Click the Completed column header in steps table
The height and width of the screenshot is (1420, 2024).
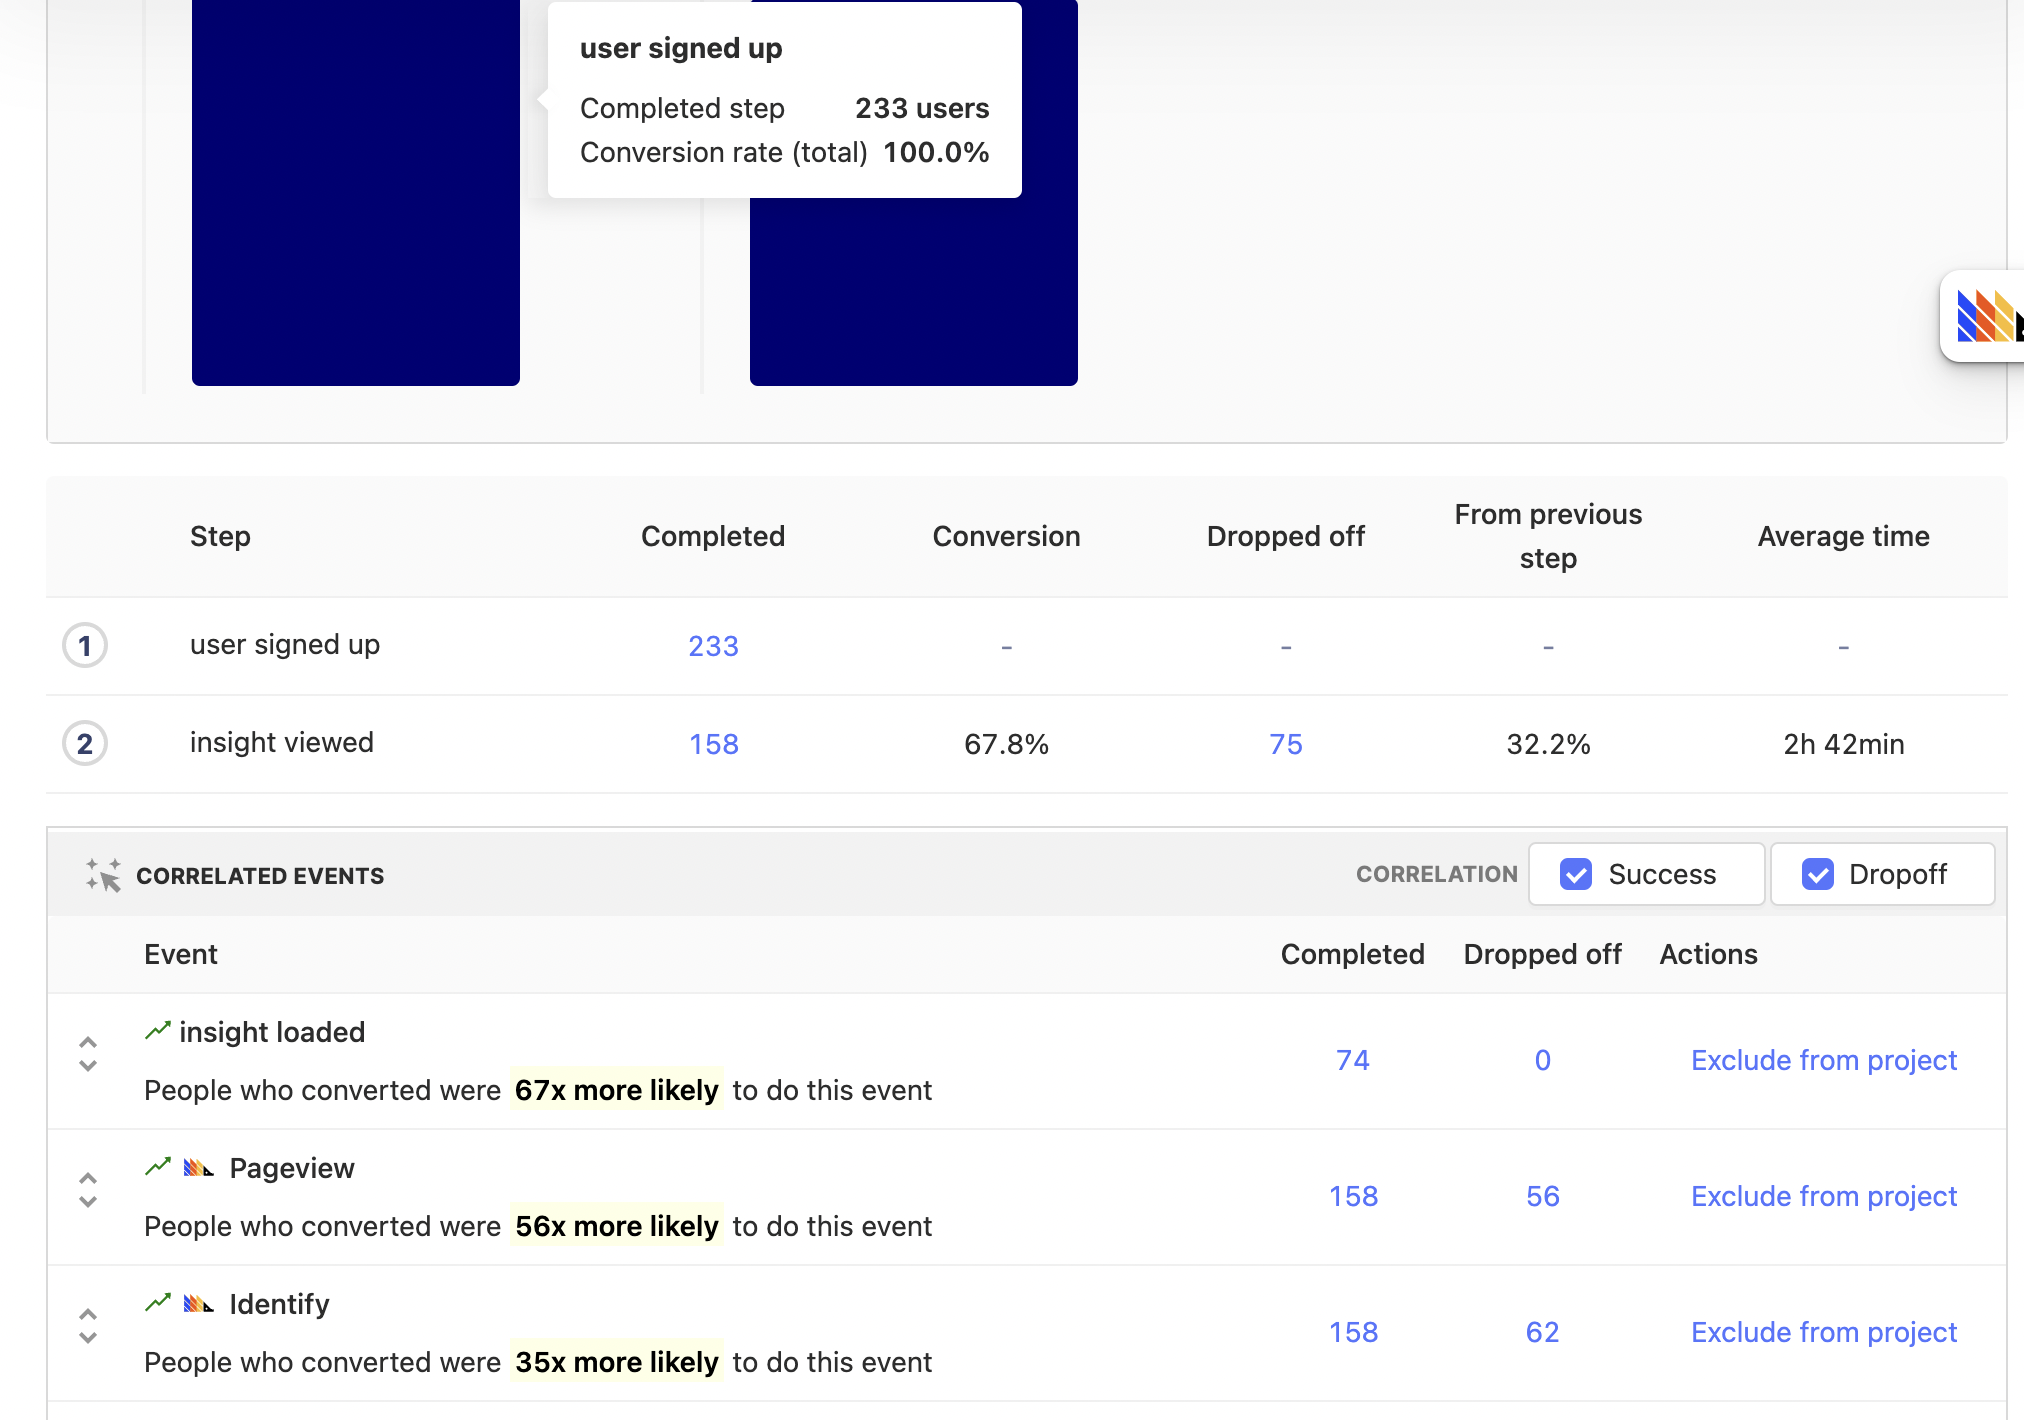(x=712, y=536)
